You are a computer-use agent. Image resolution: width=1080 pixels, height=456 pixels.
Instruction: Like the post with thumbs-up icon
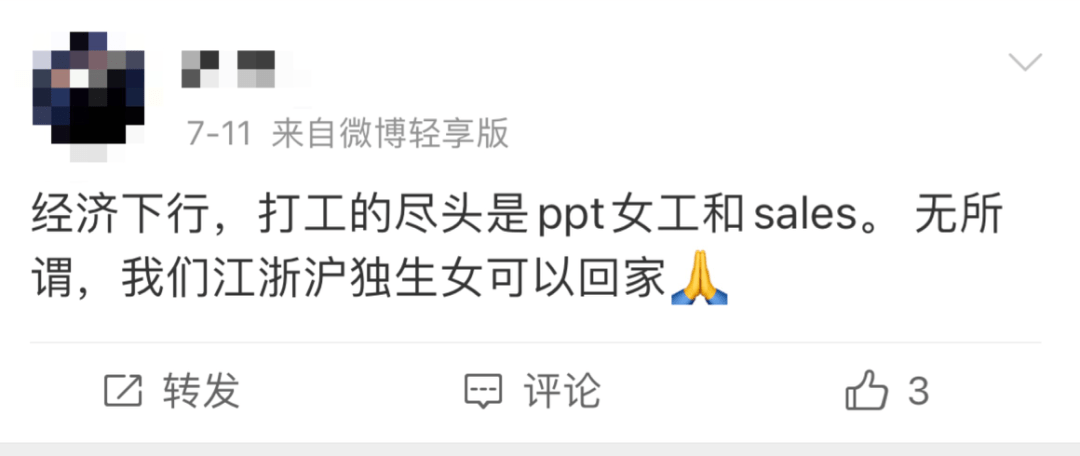[x=866, y=391]
